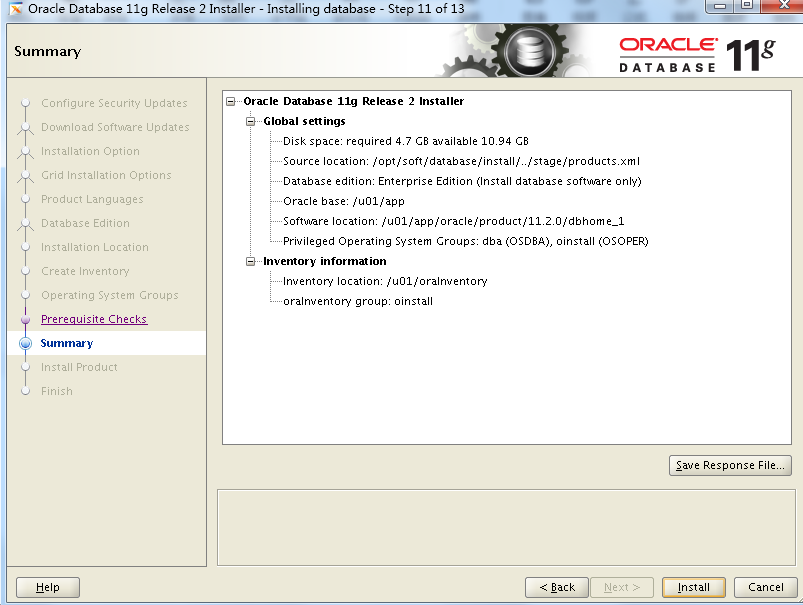Click the Installation Option step
The height and width of the screenshot is (605, 803).
(x=90, y=151)
